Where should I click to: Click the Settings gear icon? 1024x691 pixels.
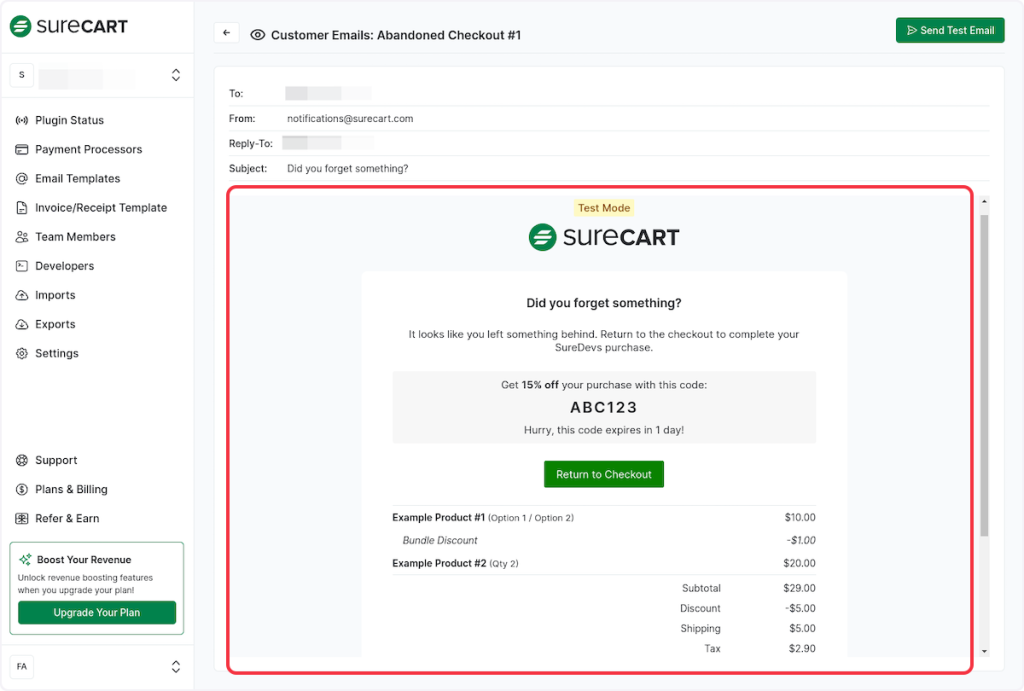(22, 353)
